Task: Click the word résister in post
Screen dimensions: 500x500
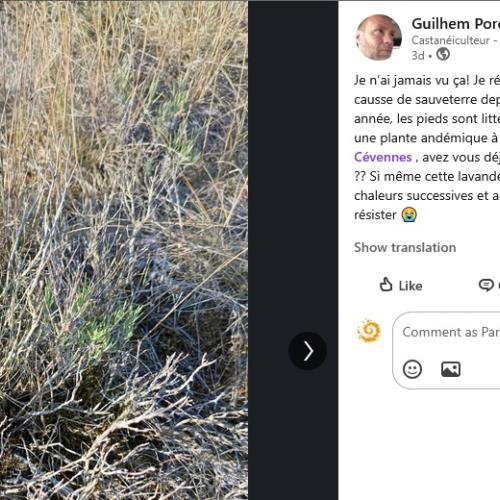Action: point(375,215)
